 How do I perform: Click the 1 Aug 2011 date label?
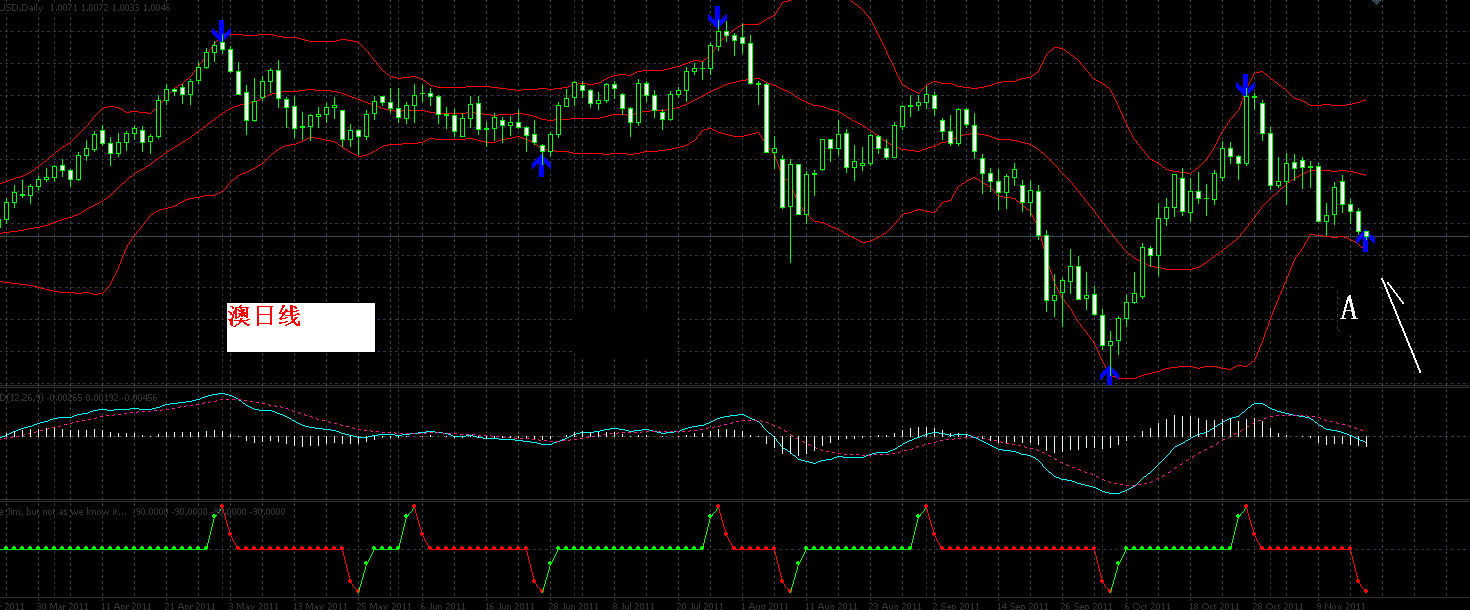pyautogui.click(x=765, y=605)
